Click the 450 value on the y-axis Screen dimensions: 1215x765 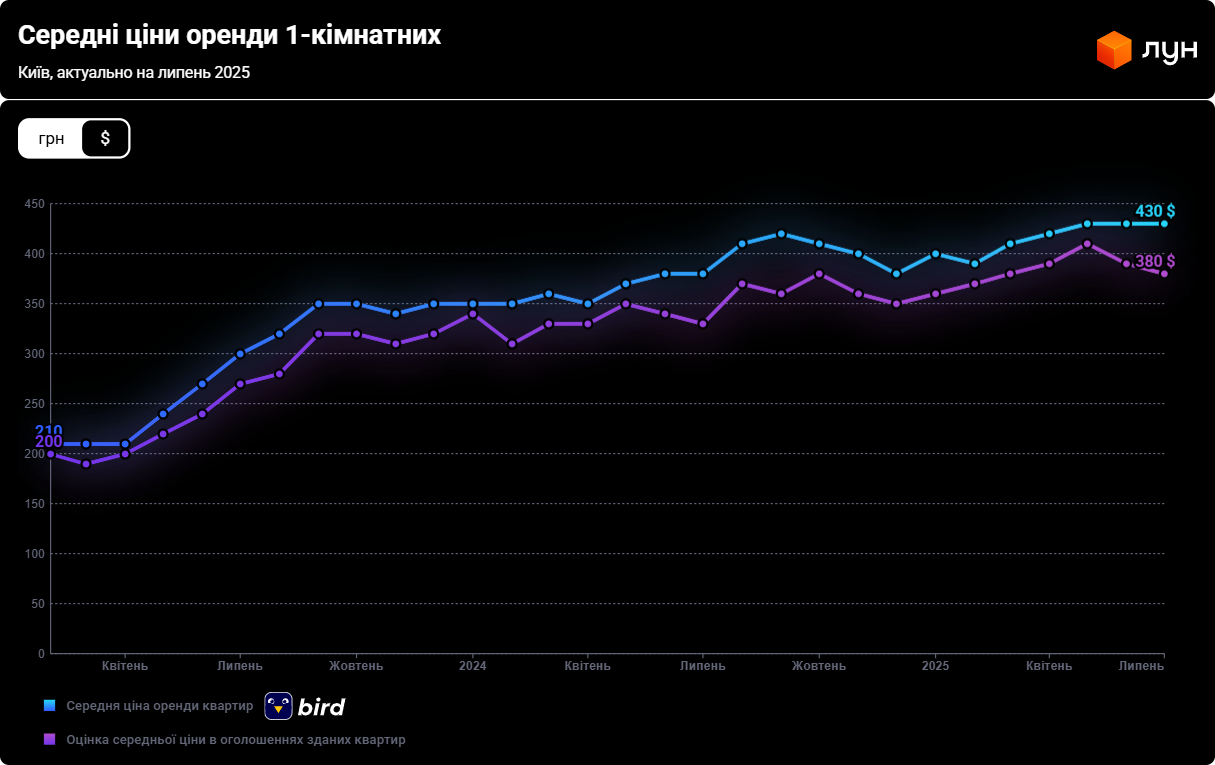34,204
